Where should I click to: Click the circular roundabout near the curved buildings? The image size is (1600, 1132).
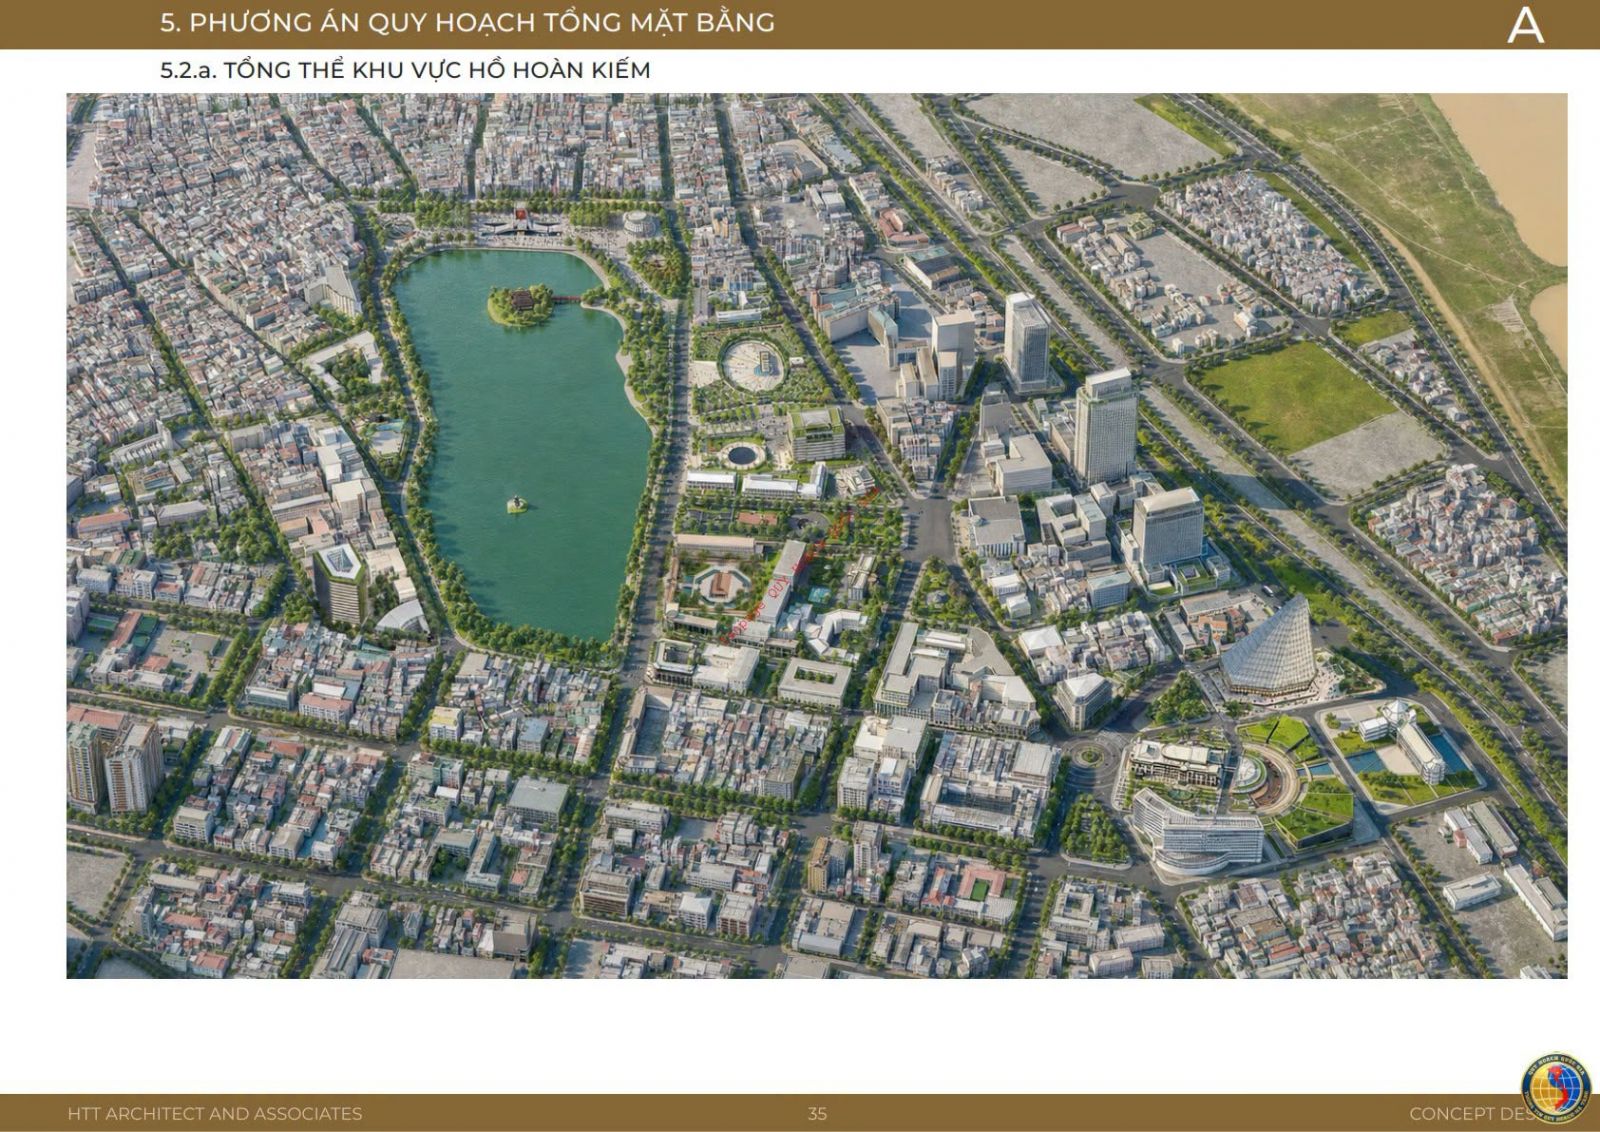(x=1085, y=755)
